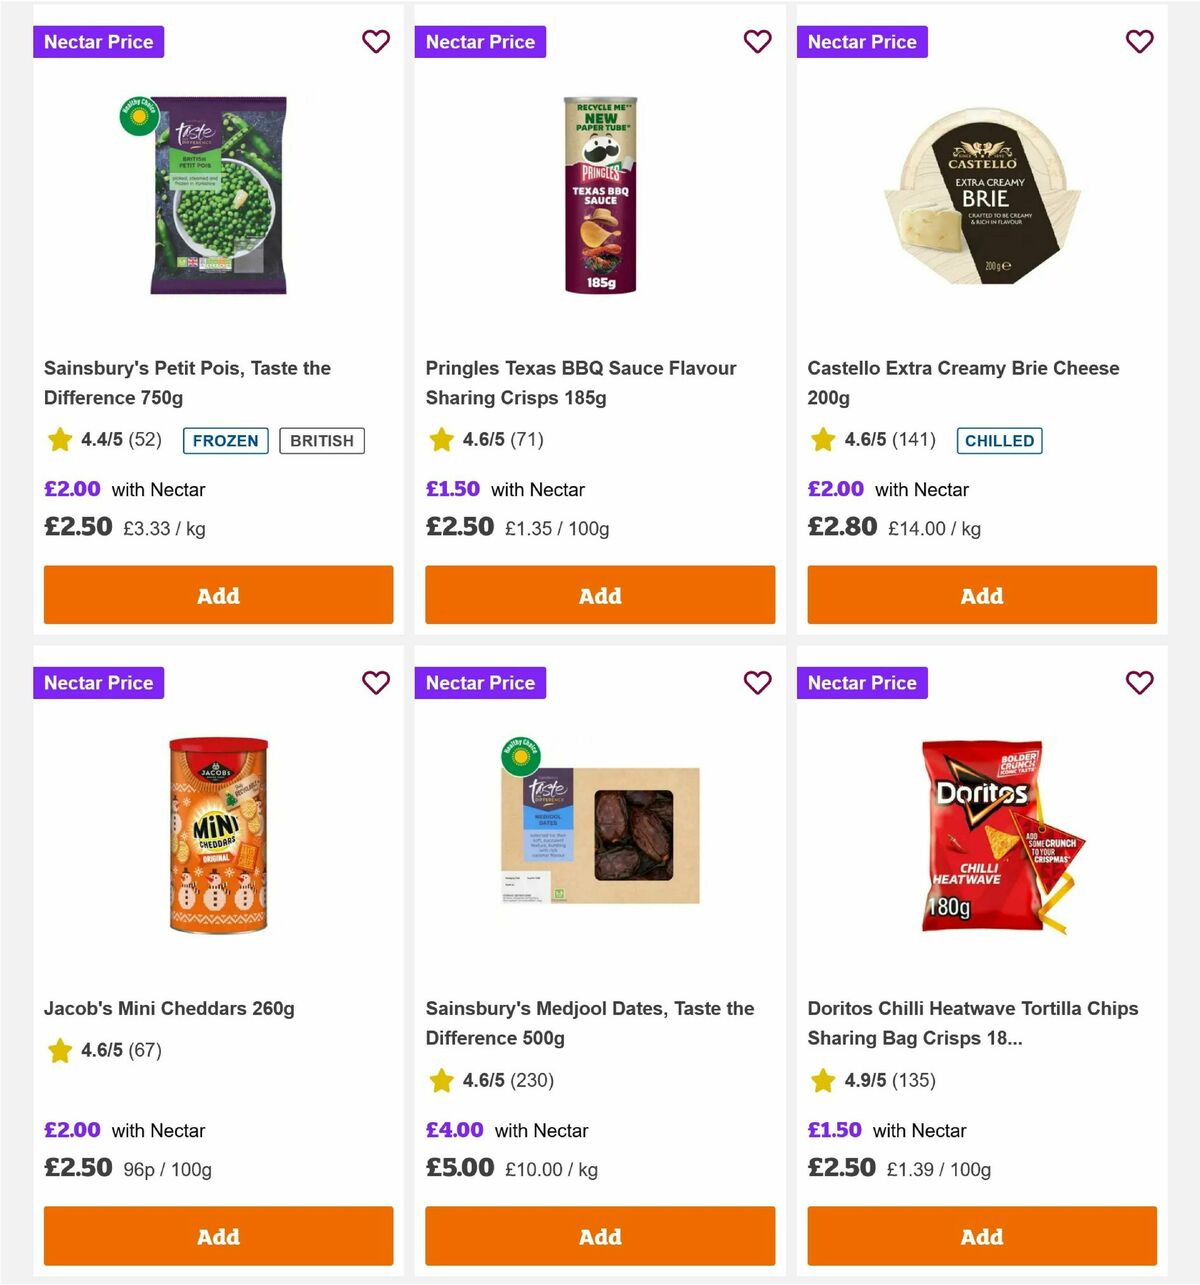
Task: Click the CHILLED tag on Castello Brie
Action: tap(1000, 440)
